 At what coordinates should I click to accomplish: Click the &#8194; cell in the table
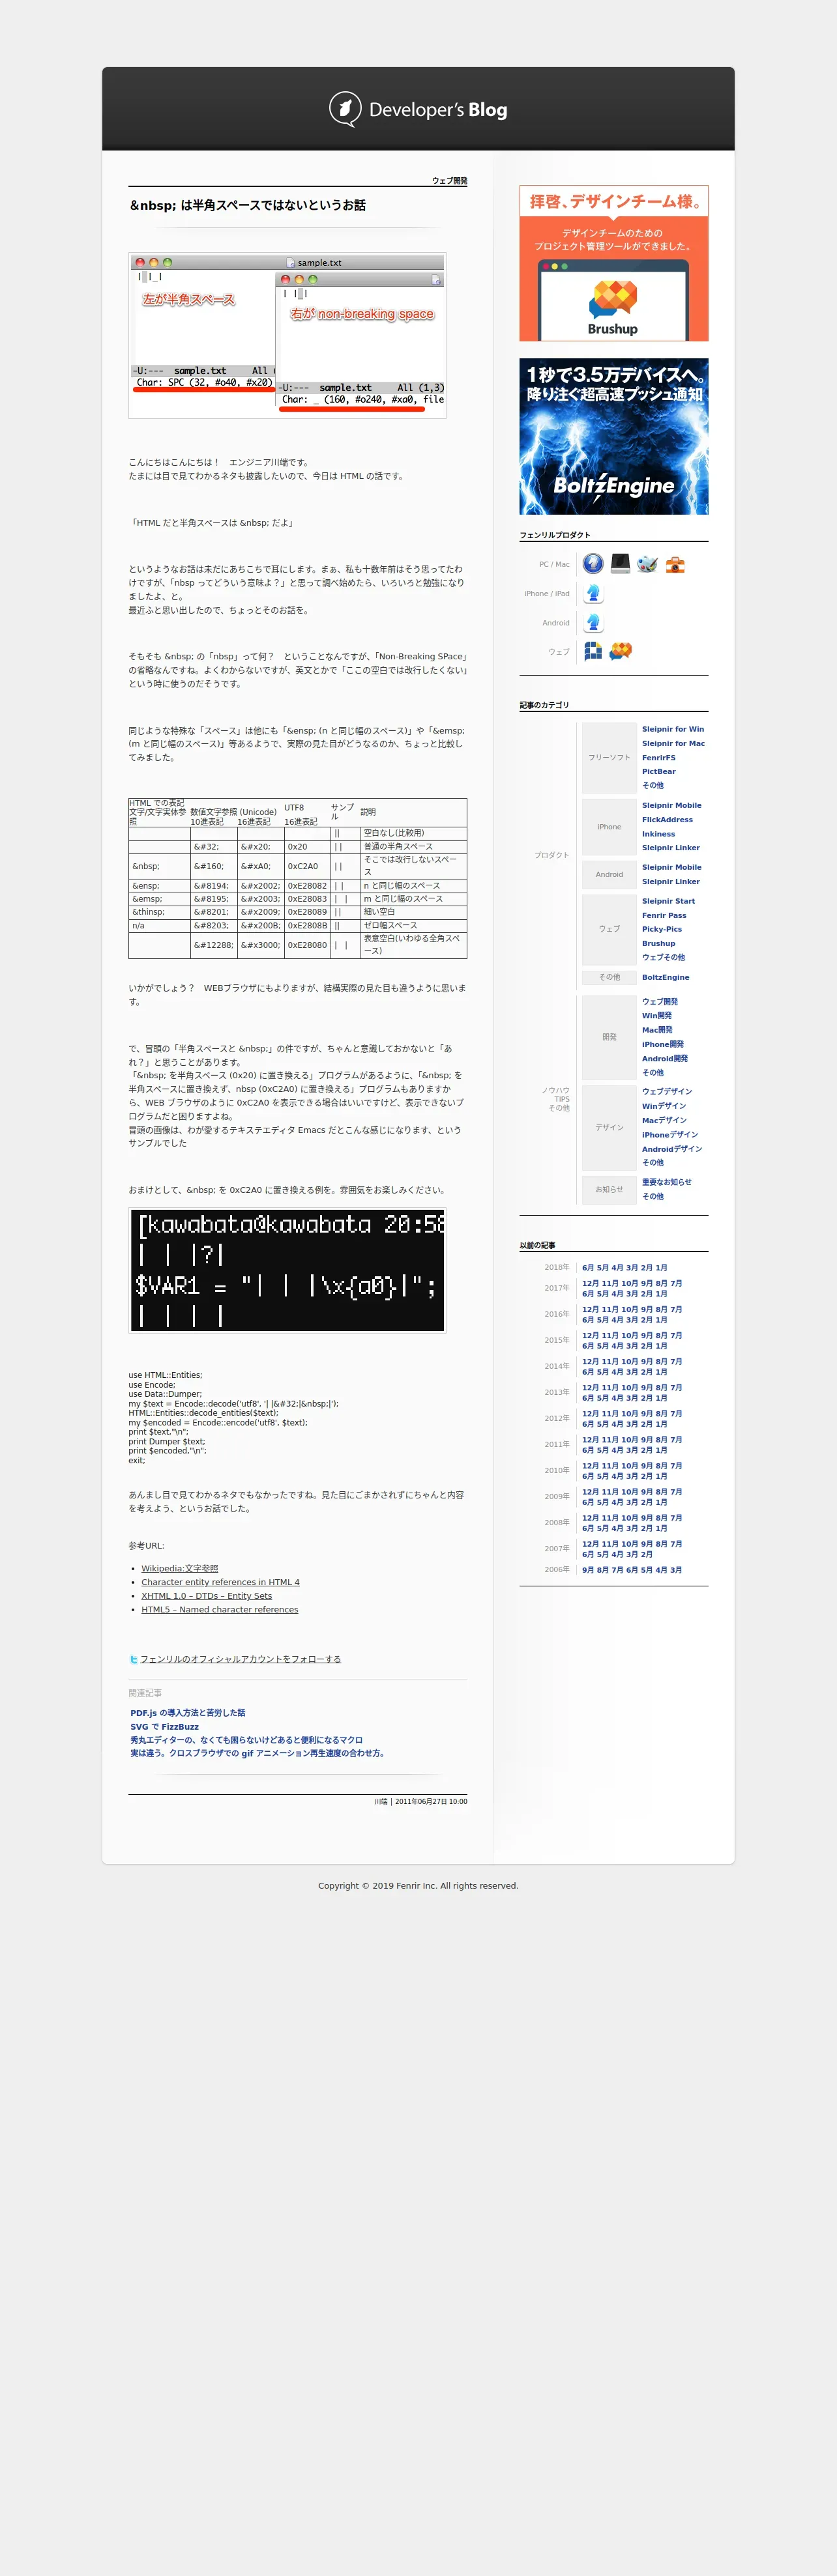213,885
